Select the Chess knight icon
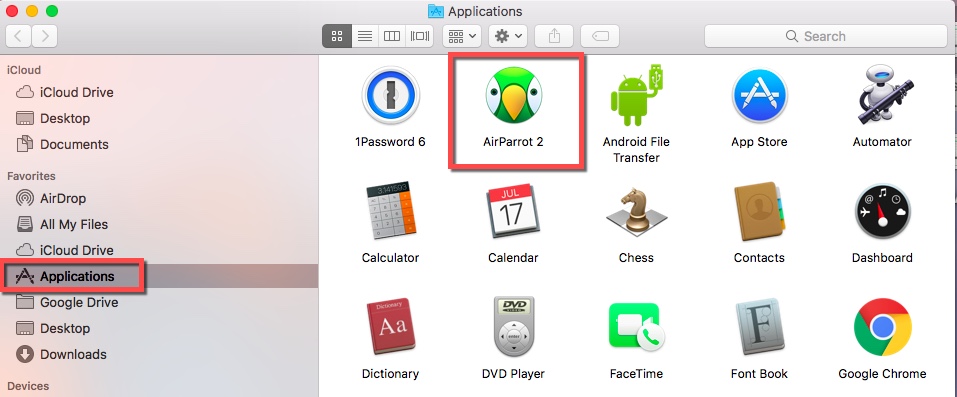The image size is (957, 397). pos(636,211)
